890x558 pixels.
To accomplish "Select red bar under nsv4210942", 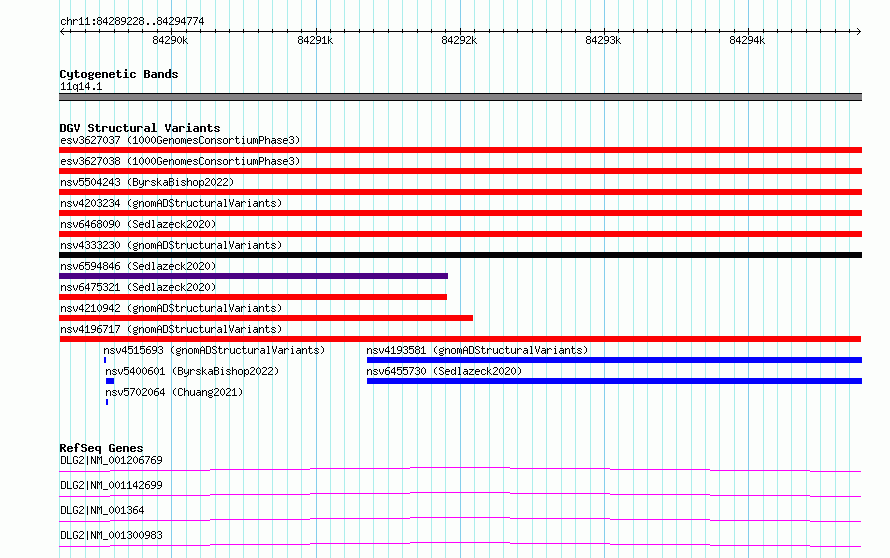I will (266, 318).
